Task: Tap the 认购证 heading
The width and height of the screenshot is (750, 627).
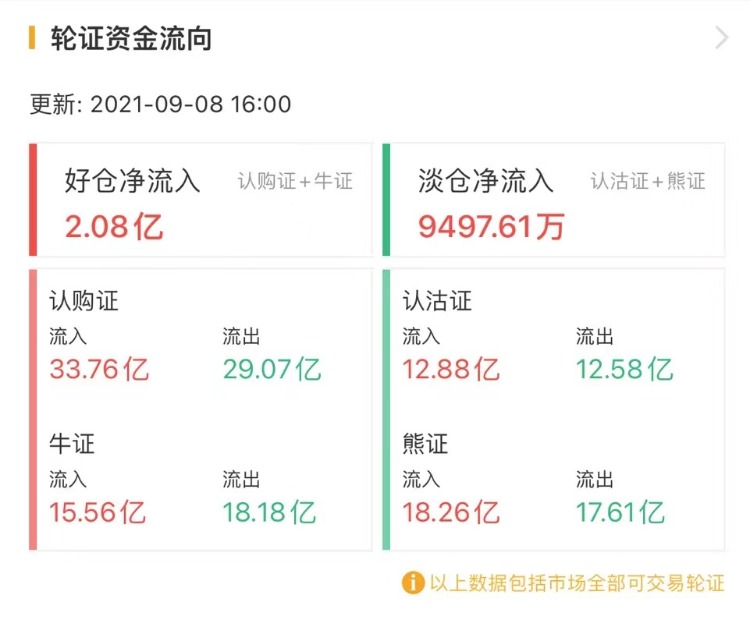Action: (x=84, y=301)
